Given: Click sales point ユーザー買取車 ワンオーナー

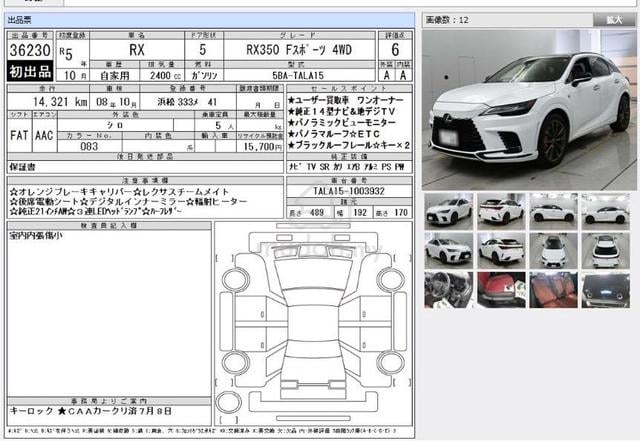Looking at the screenshot, I should point(345,100).
